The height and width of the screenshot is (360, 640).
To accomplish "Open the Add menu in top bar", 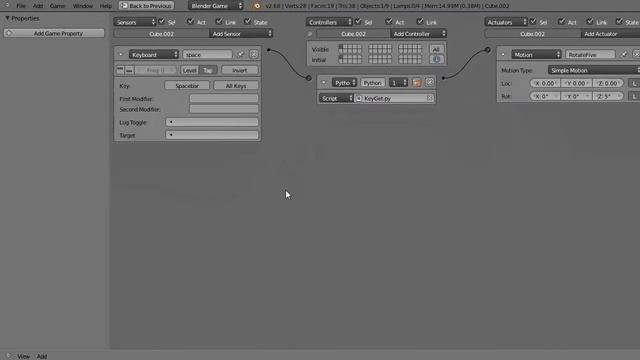I will [38, 6].
